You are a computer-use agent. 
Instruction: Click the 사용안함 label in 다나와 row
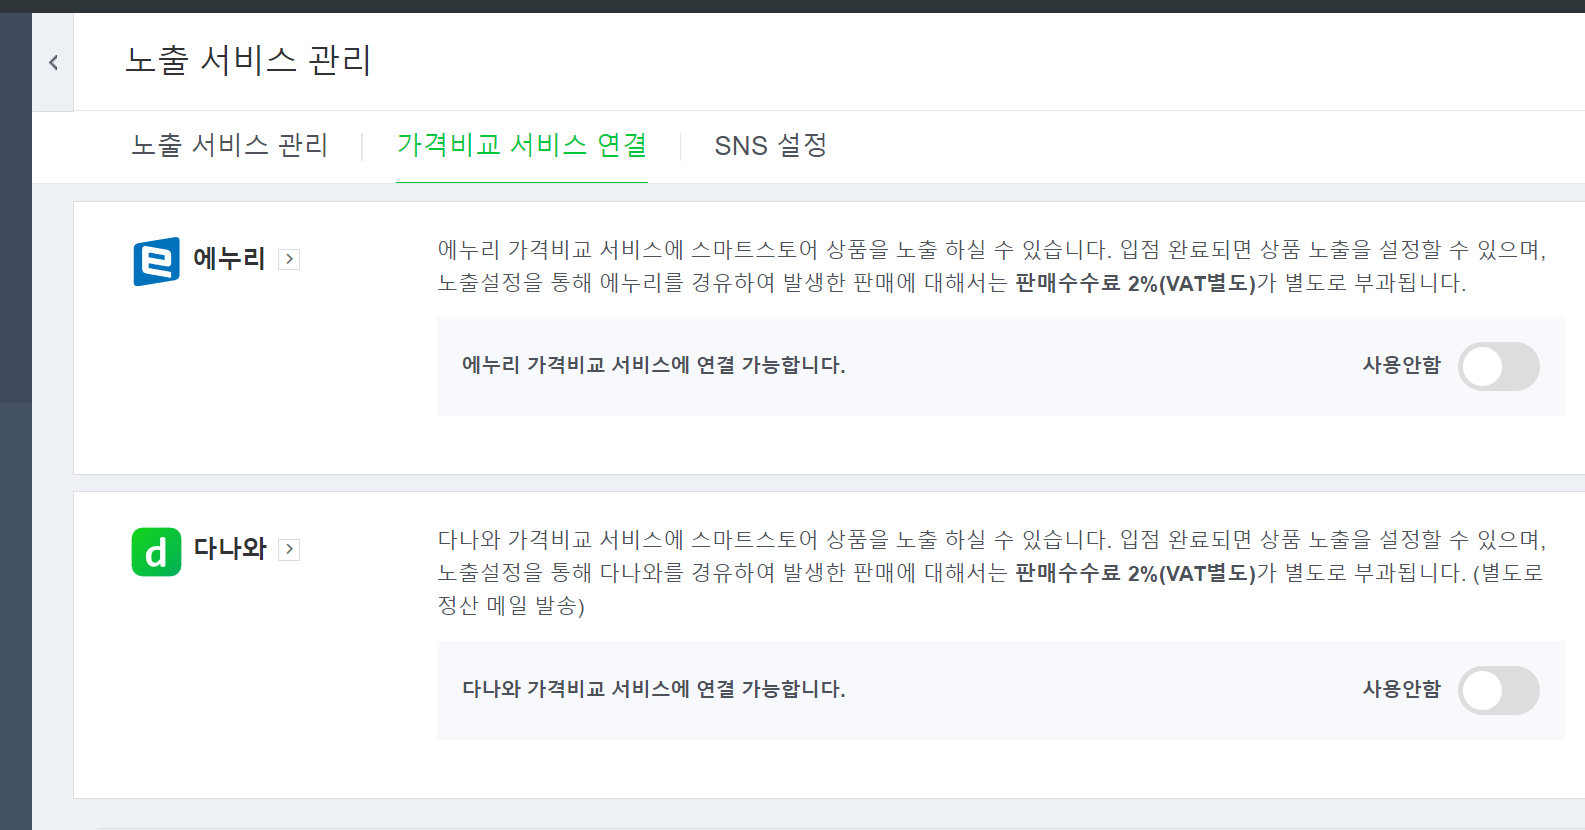1402,689
